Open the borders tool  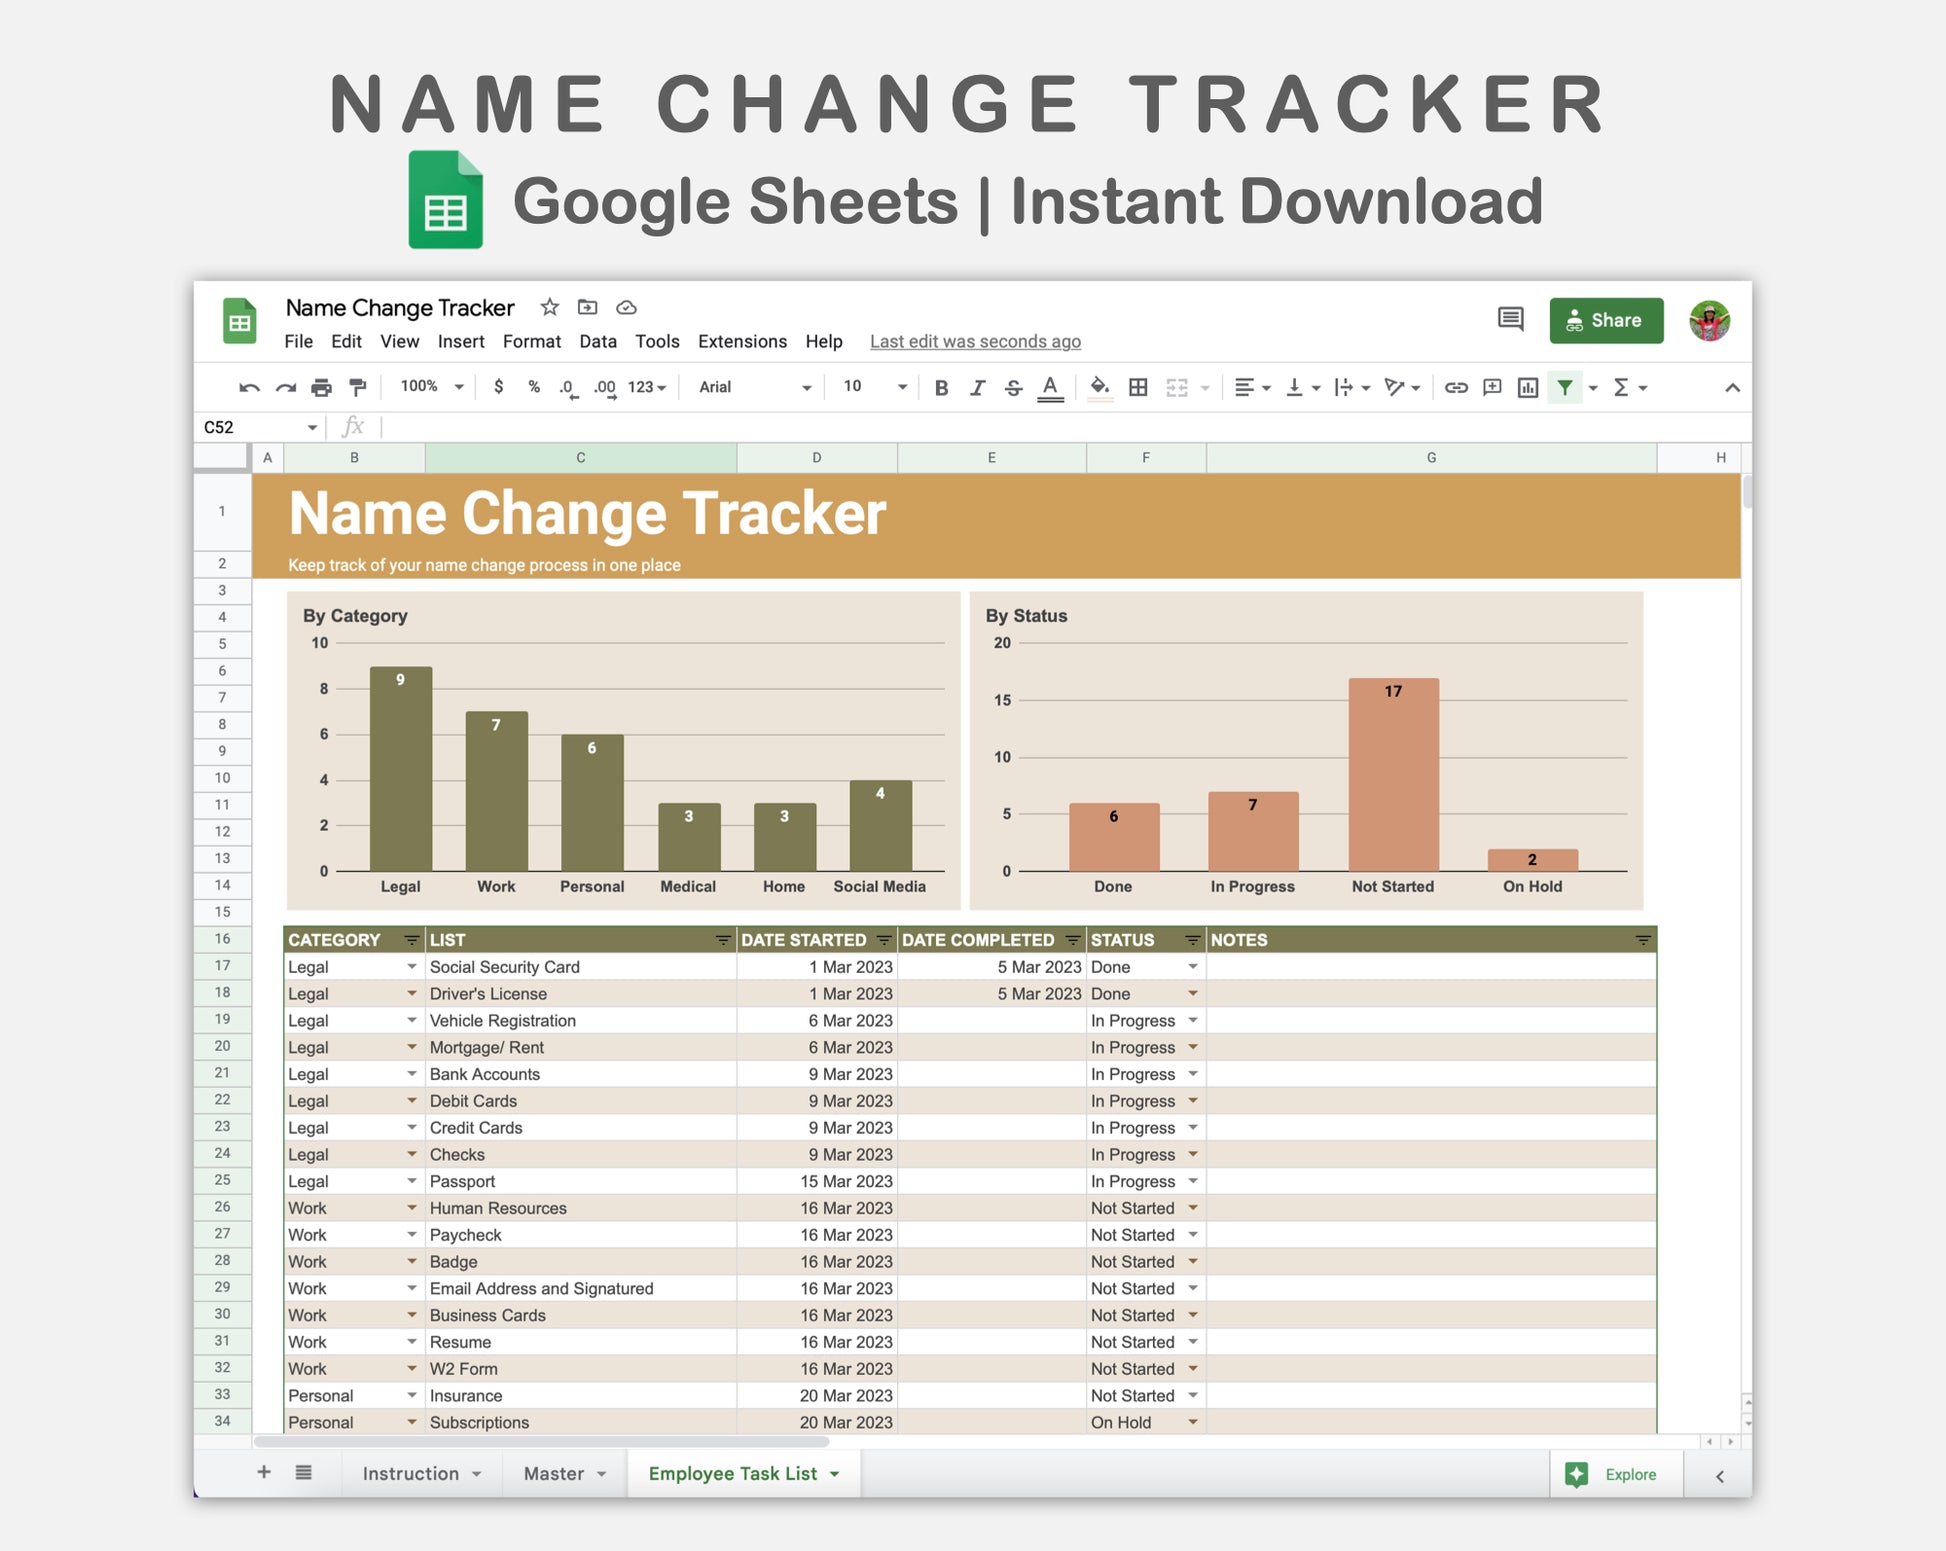[x=1138, y=388]
